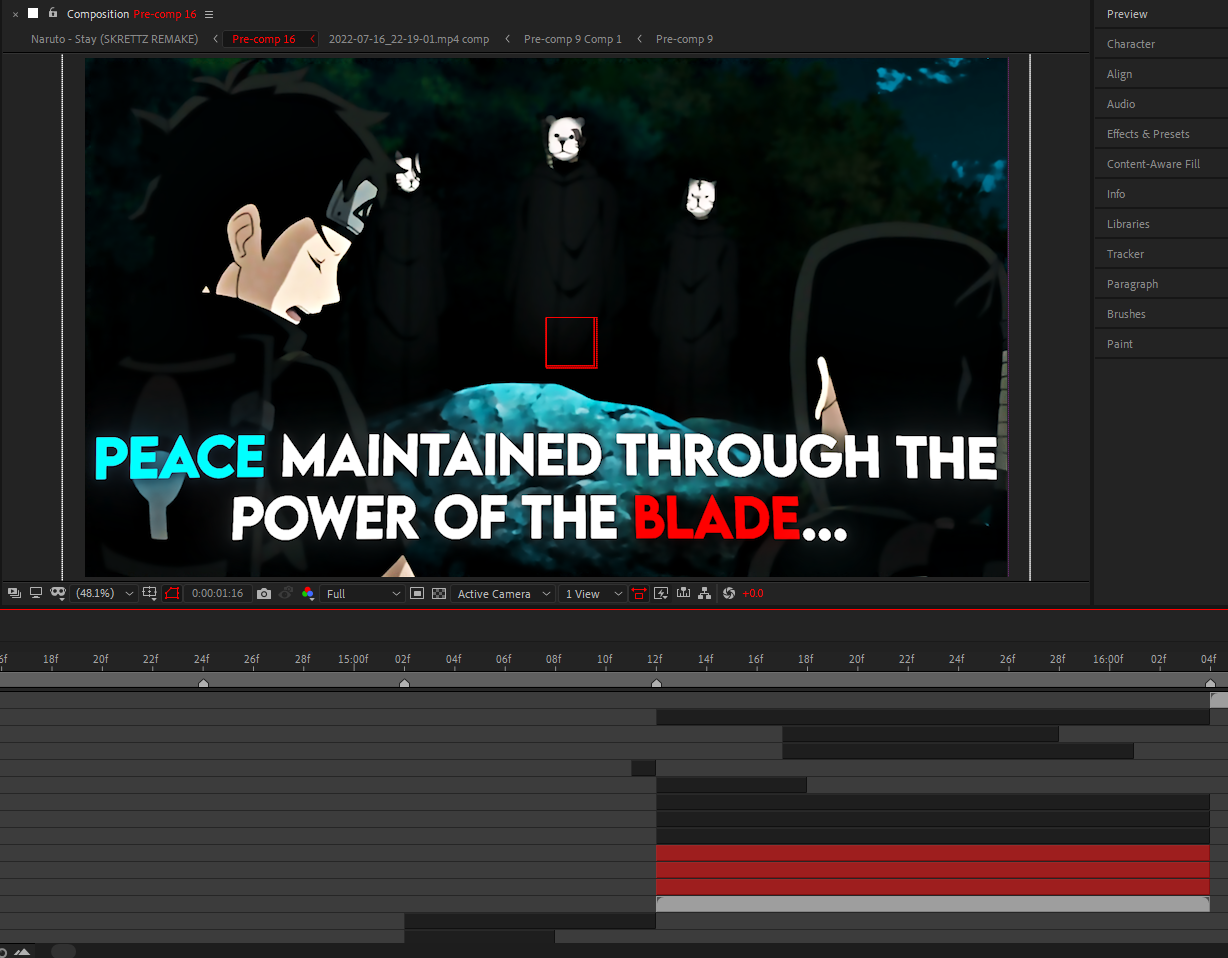The image size is (1228, 958).
Task: Toggle Region of Interest
Action: [x=417, y=593]
